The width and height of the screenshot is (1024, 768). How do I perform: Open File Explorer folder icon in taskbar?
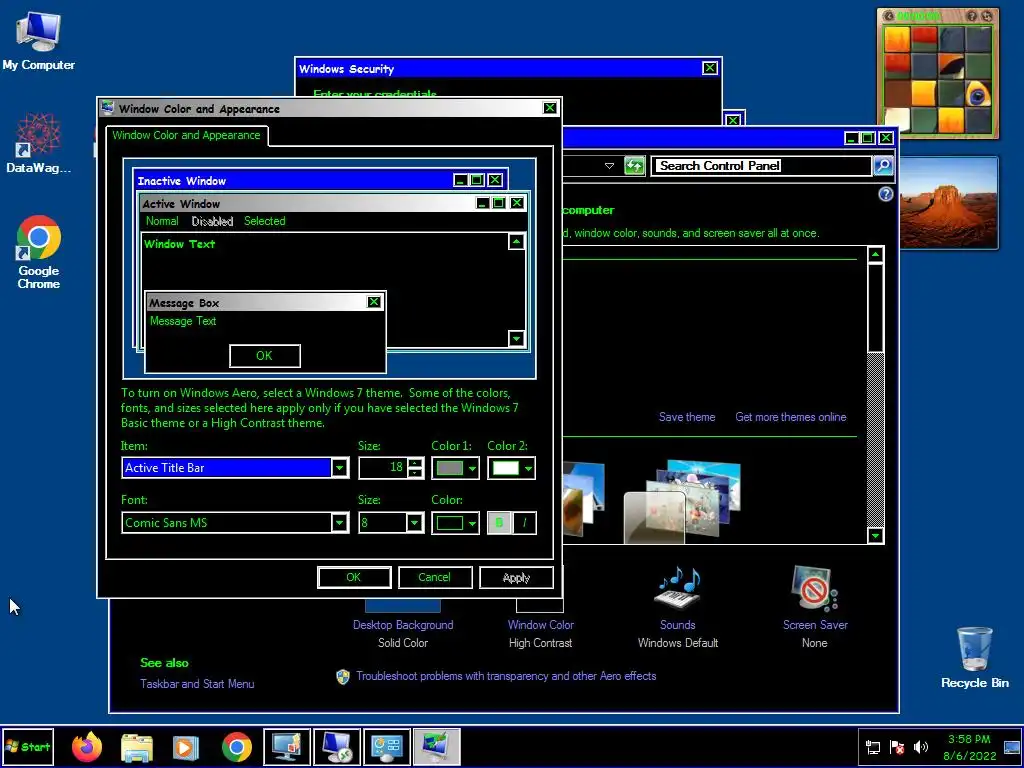pyautogui.click(x=137, y=747)
